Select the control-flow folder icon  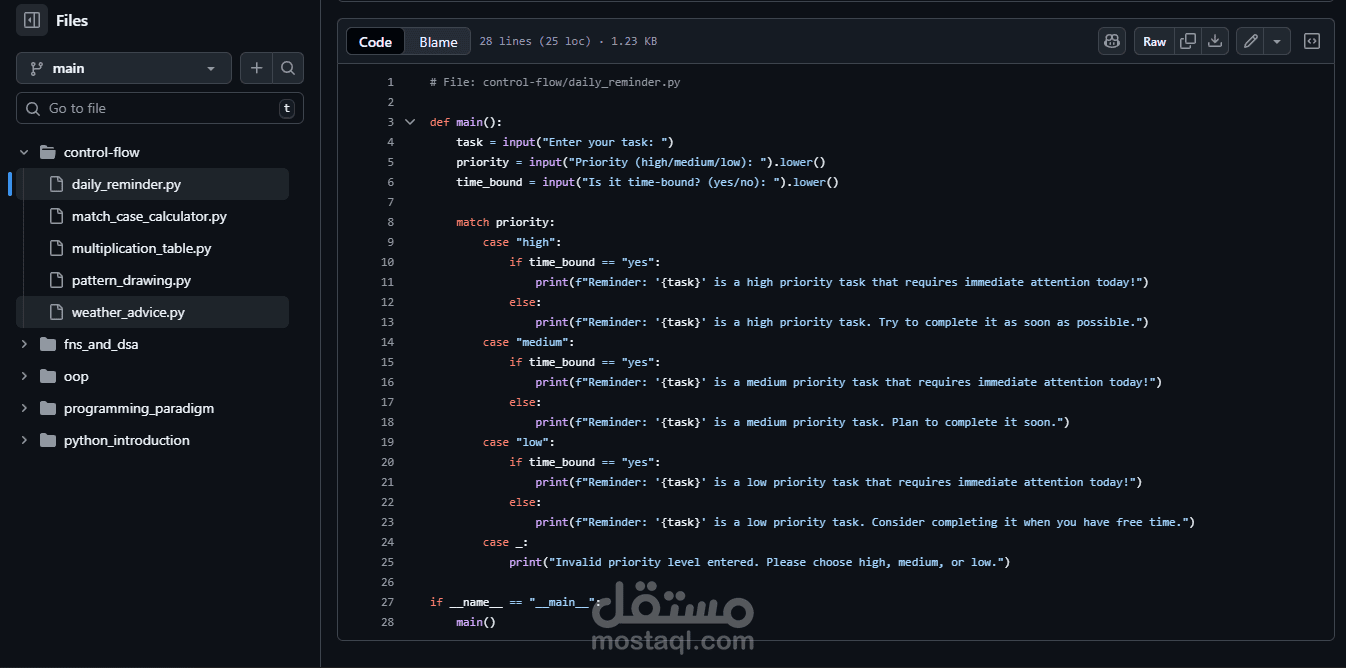[47, 152]
